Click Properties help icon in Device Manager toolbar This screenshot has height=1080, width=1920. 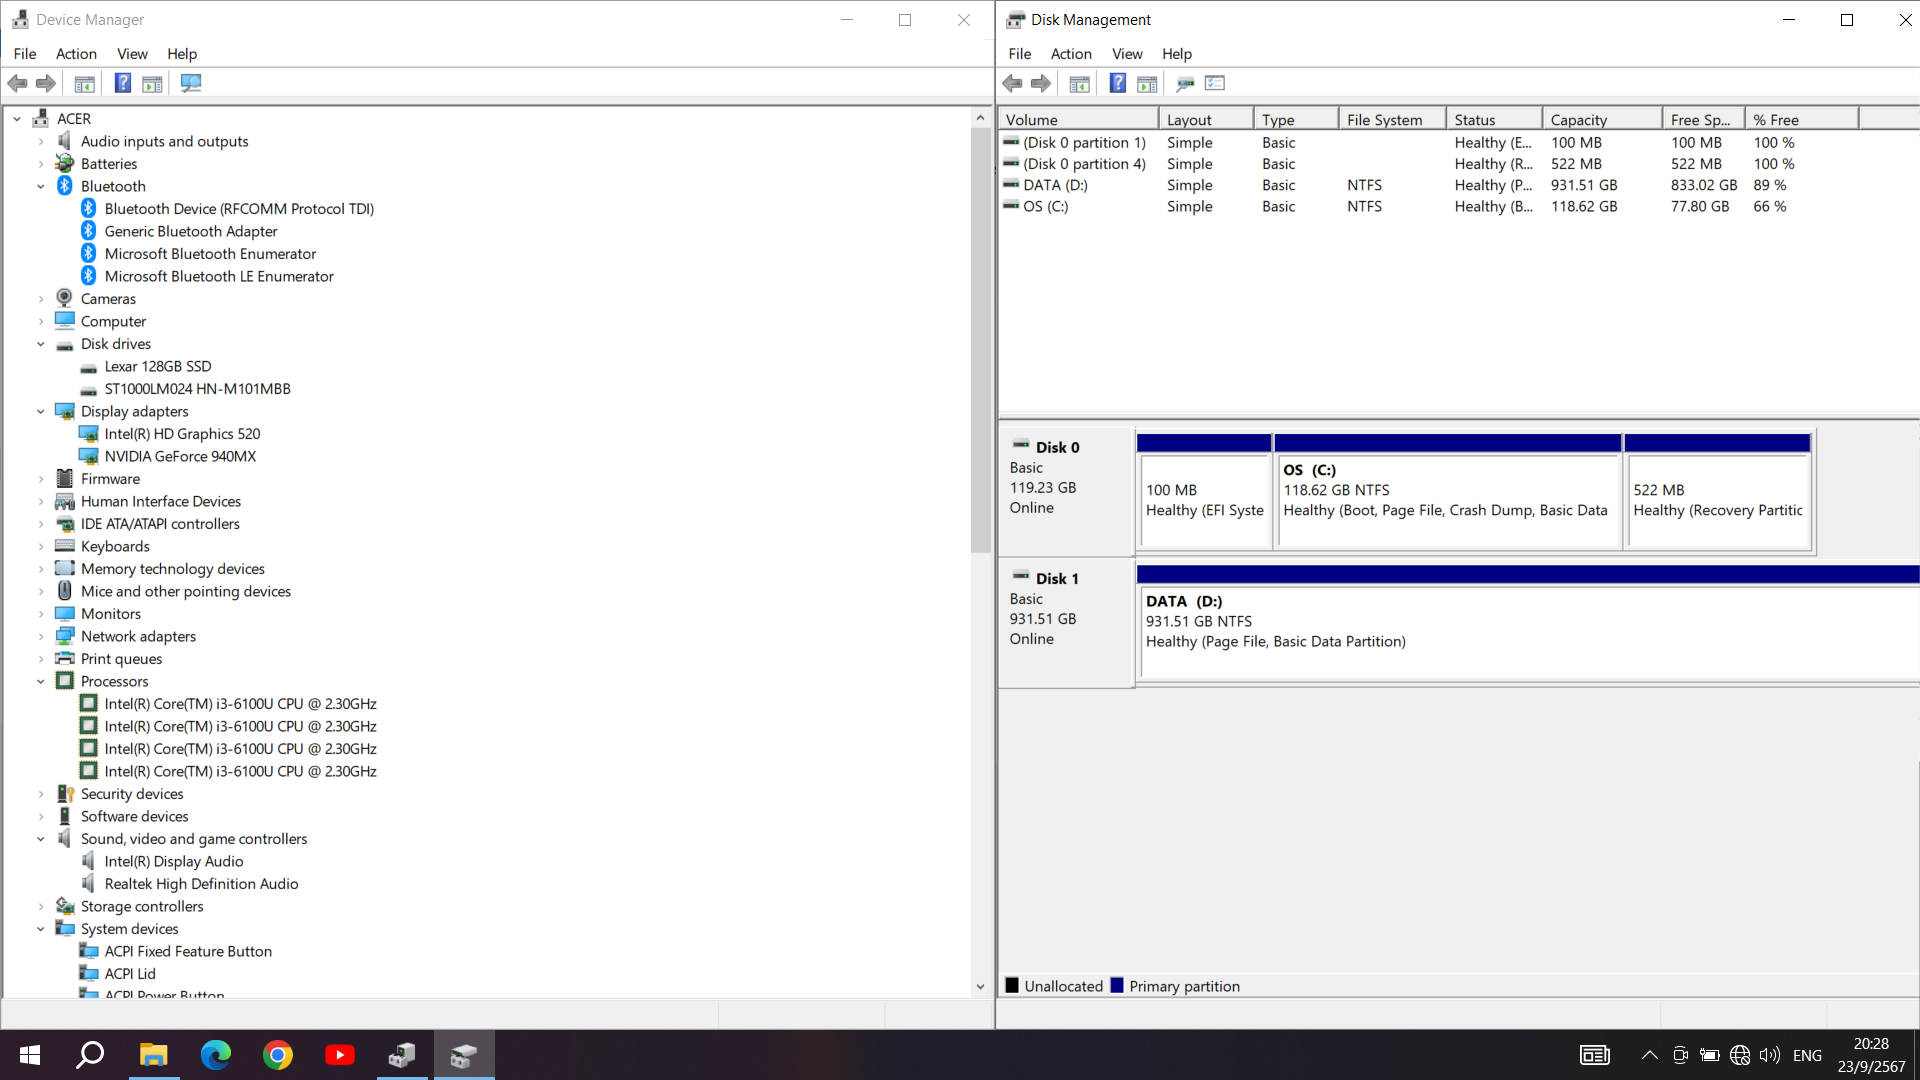pos(122,83)
